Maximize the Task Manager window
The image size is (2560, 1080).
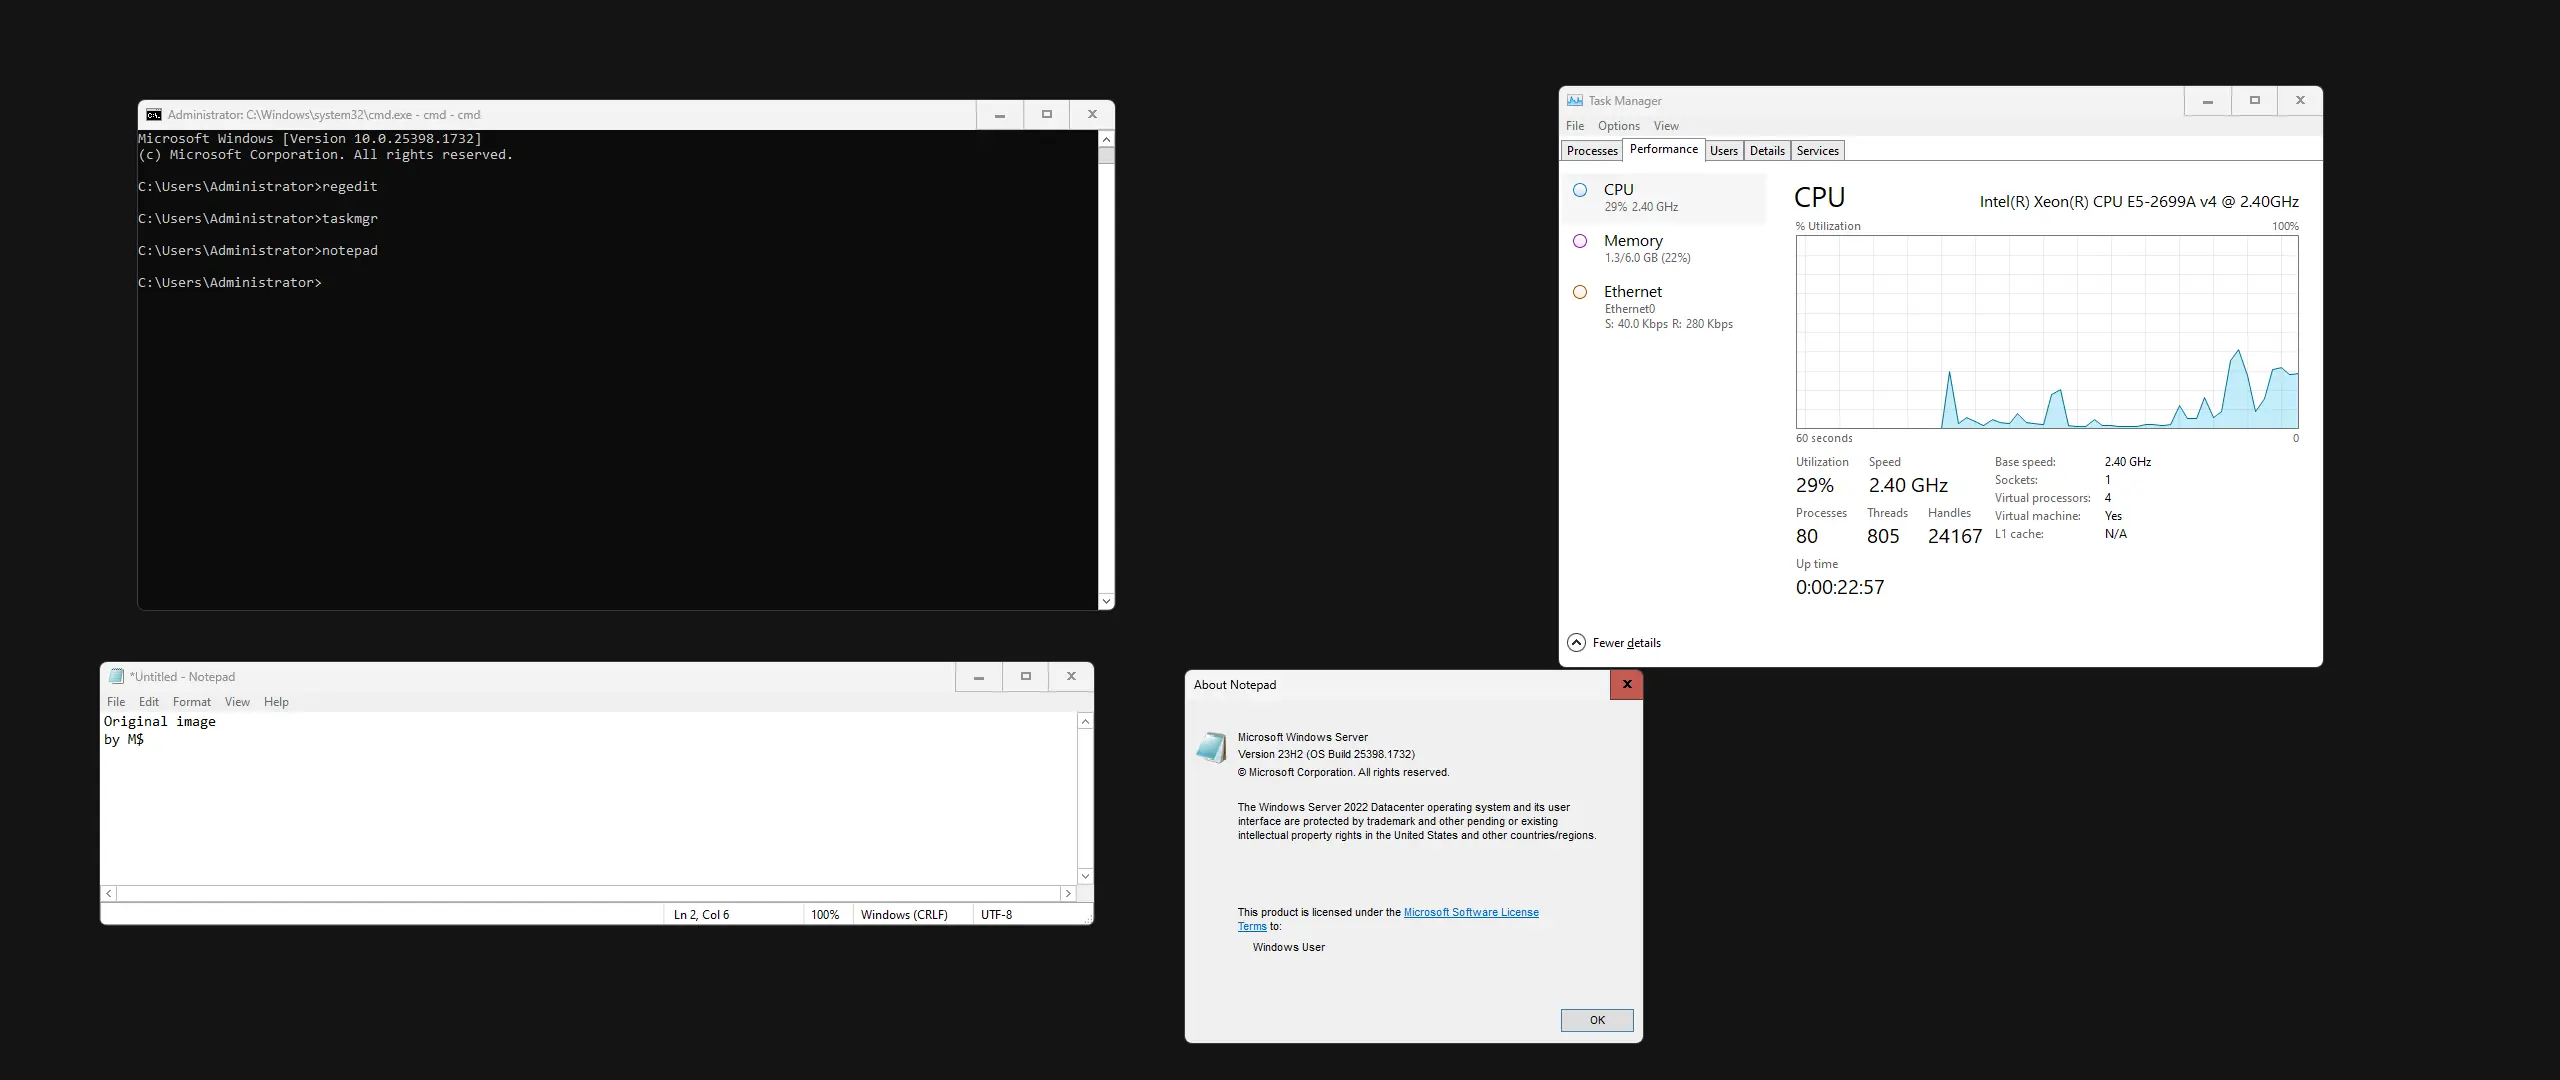(x=2254, y=101)
